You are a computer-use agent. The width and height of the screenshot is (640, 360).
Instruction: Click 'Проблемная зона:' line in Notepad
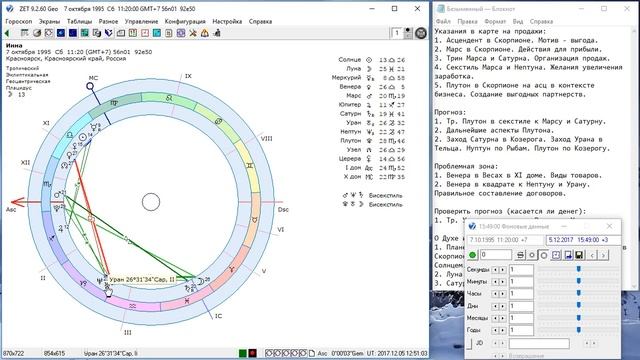point(466,166)
